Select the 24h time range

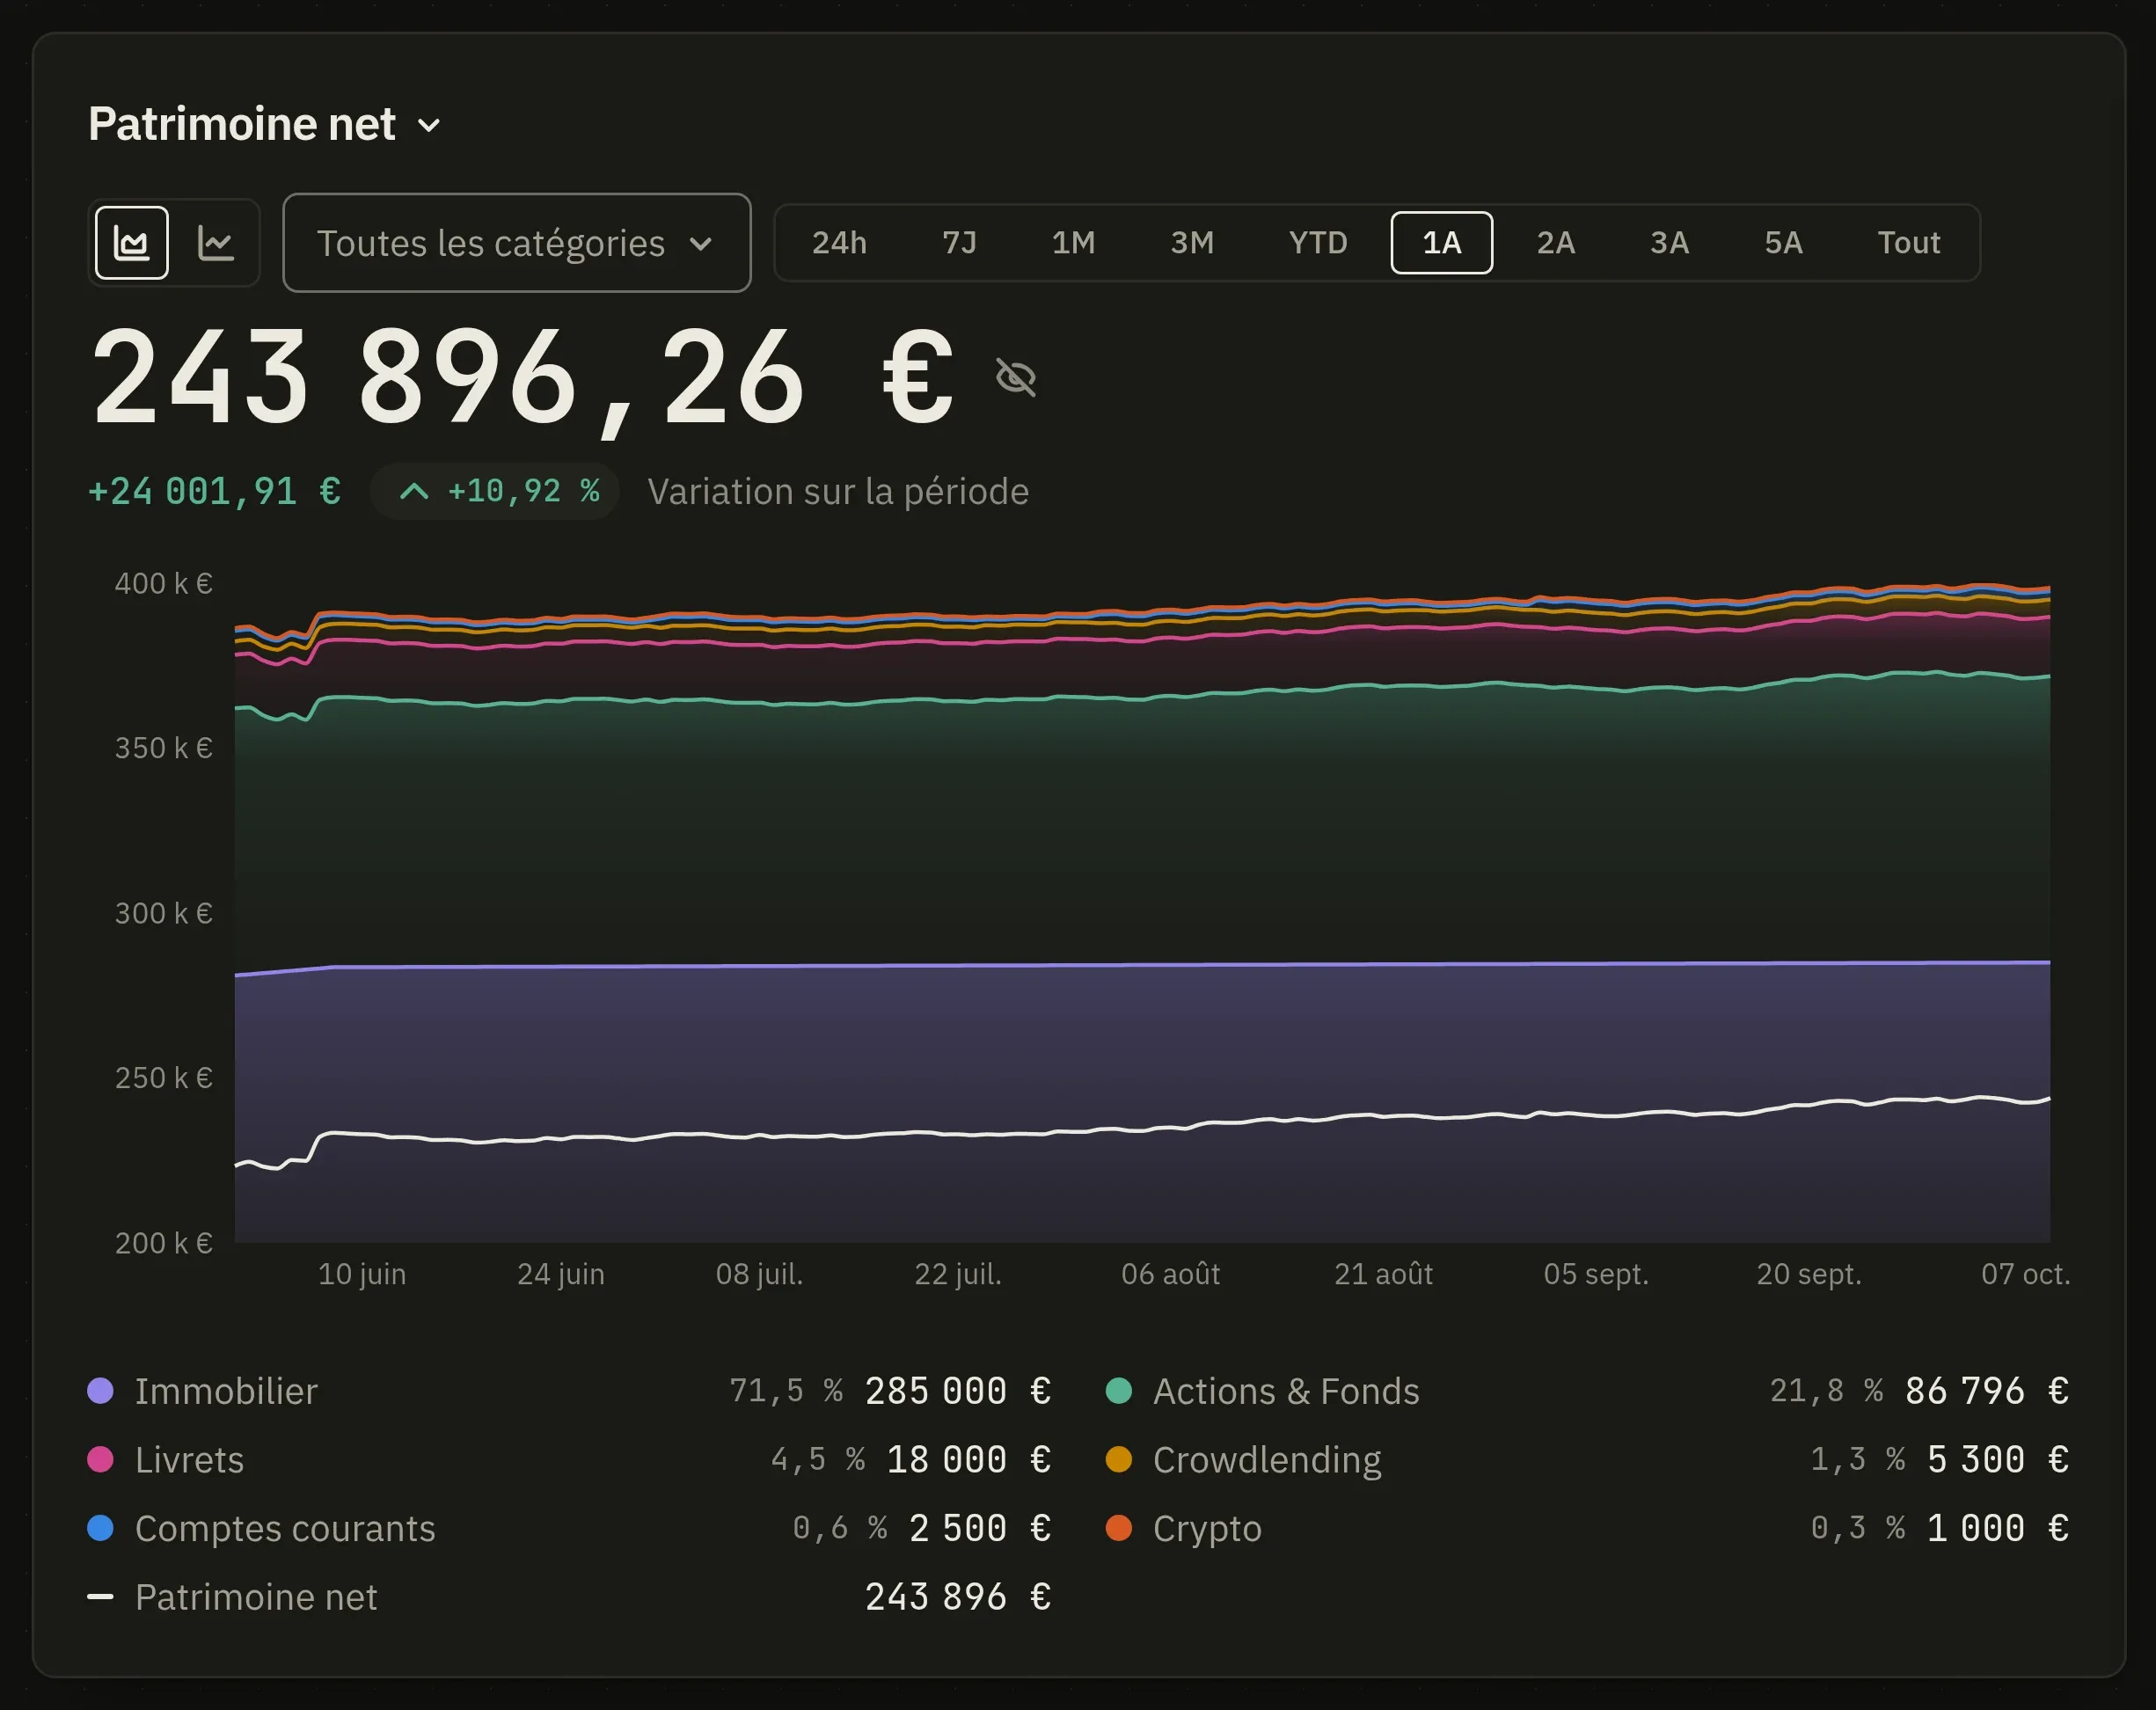839,243
